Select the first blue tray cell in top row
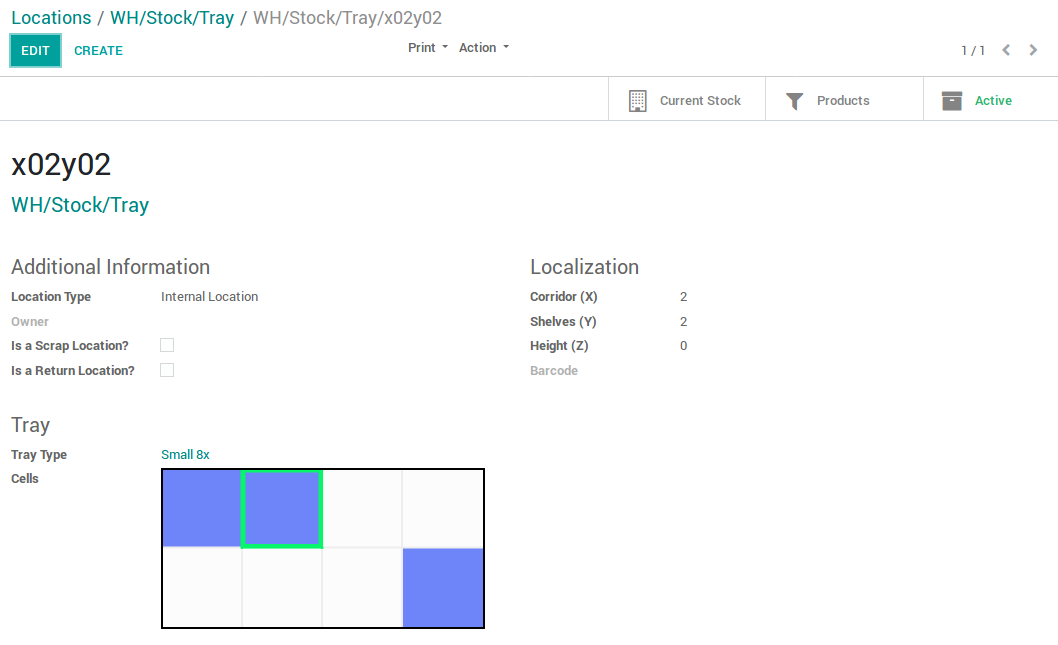The height and width of the screenshot is (645, 1058). pos(202,508)
